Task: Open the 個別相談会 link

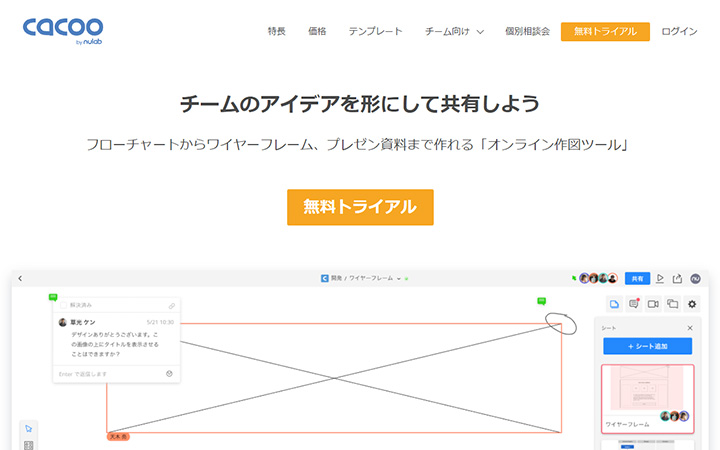Action: [x=527, y=31]
